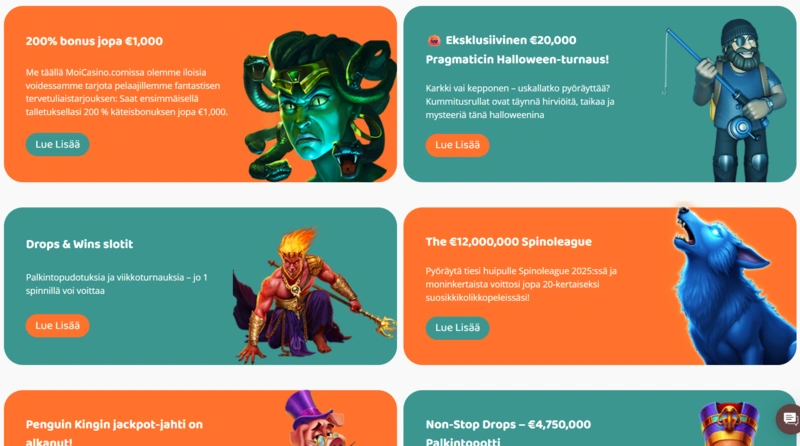Click the pumpkin emoji in Halloween-turnaus title
Viewport: 800px width, 446px height.
point(434,40)
